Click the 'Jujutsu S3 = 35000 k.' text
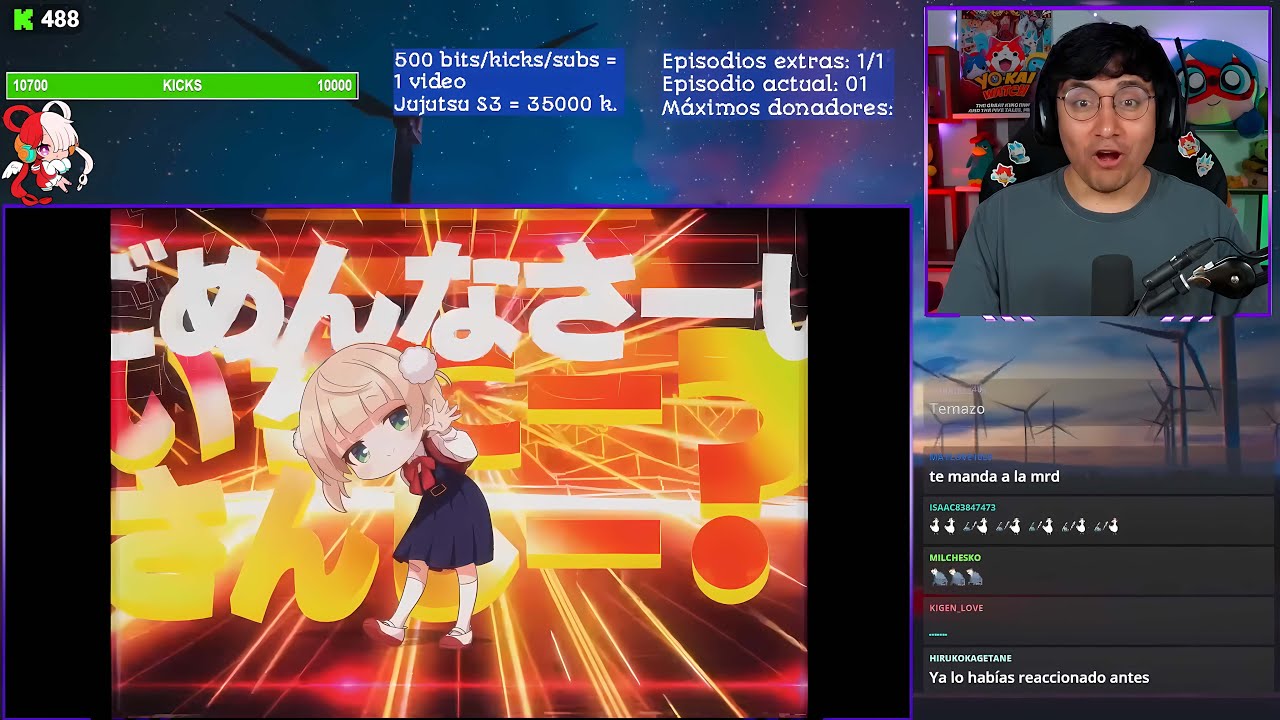Viewport: 1280px width, 720px height. click(x=505, y=103)
